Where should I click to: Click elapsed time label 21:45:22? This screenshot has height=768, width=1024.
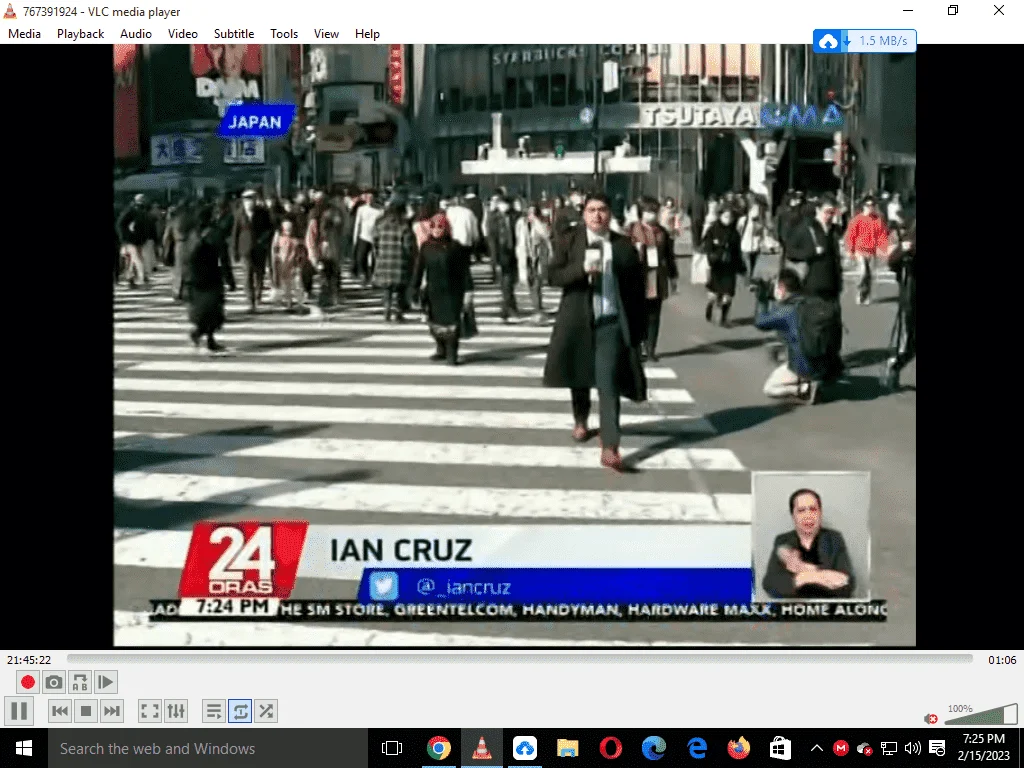(29, 660)
